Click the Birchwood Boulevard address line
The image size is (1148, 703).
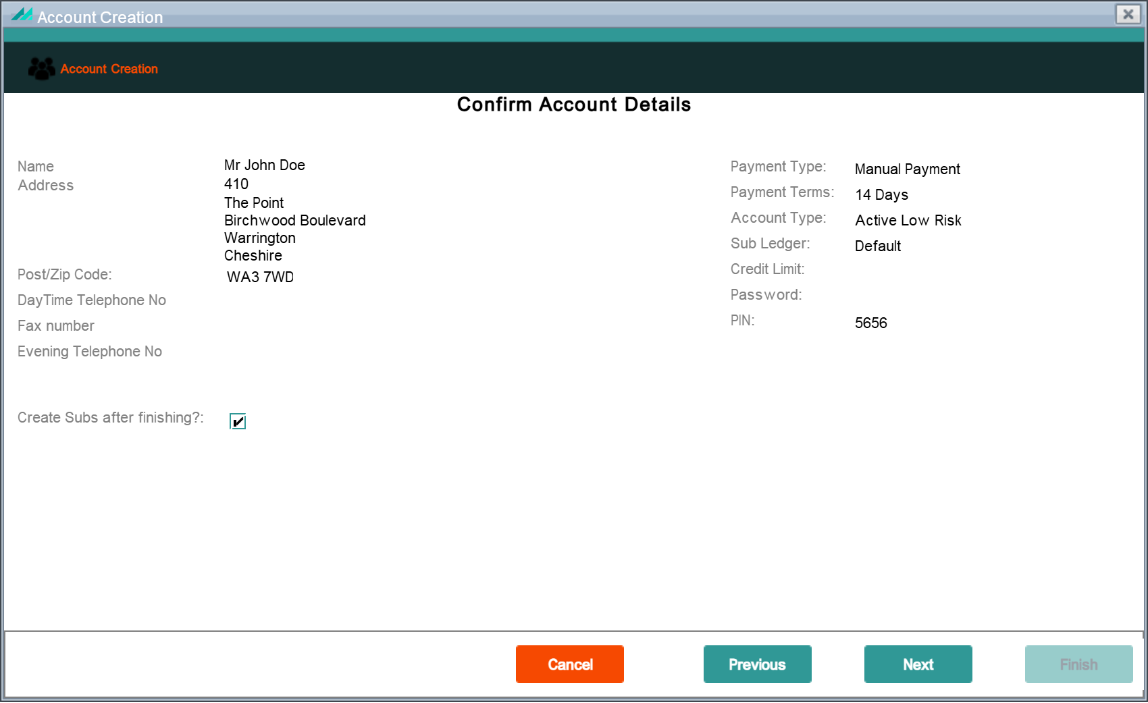(295, 220)
